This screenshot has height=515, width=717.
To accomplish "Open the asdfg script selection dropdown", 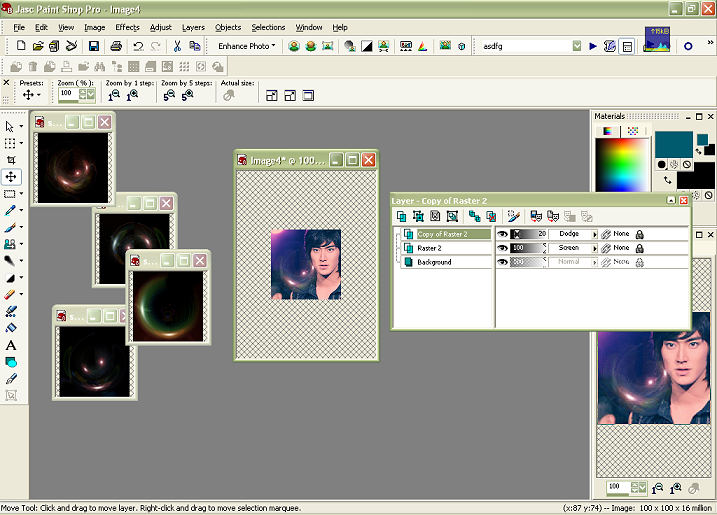I will pos(577,46).
